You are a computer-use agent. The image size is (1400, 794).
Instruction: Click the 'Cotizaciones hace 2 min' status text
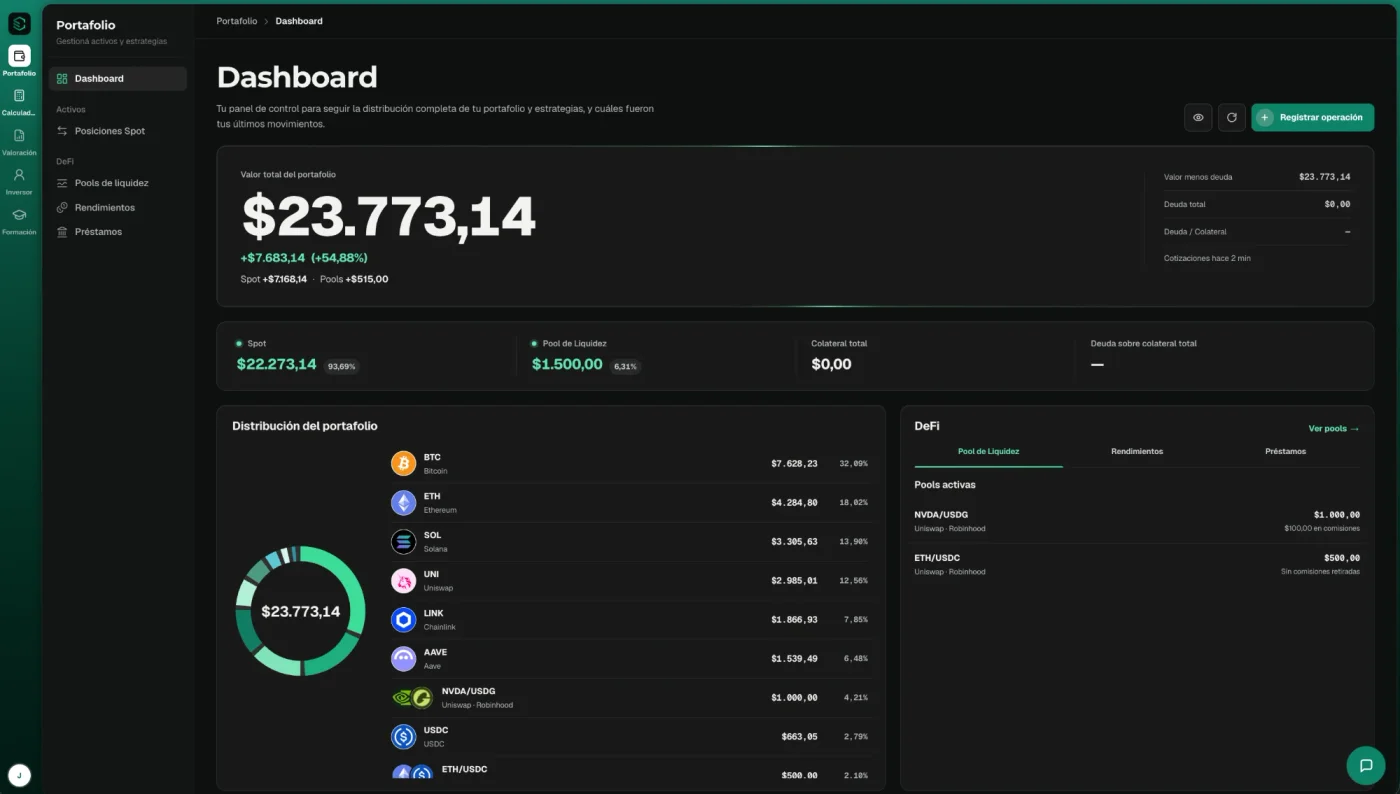[1207, 258]
